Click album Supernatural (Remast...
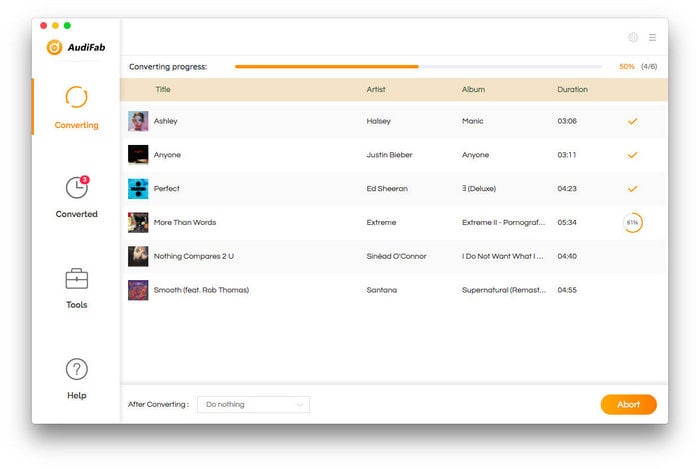 tap(504, 290)
